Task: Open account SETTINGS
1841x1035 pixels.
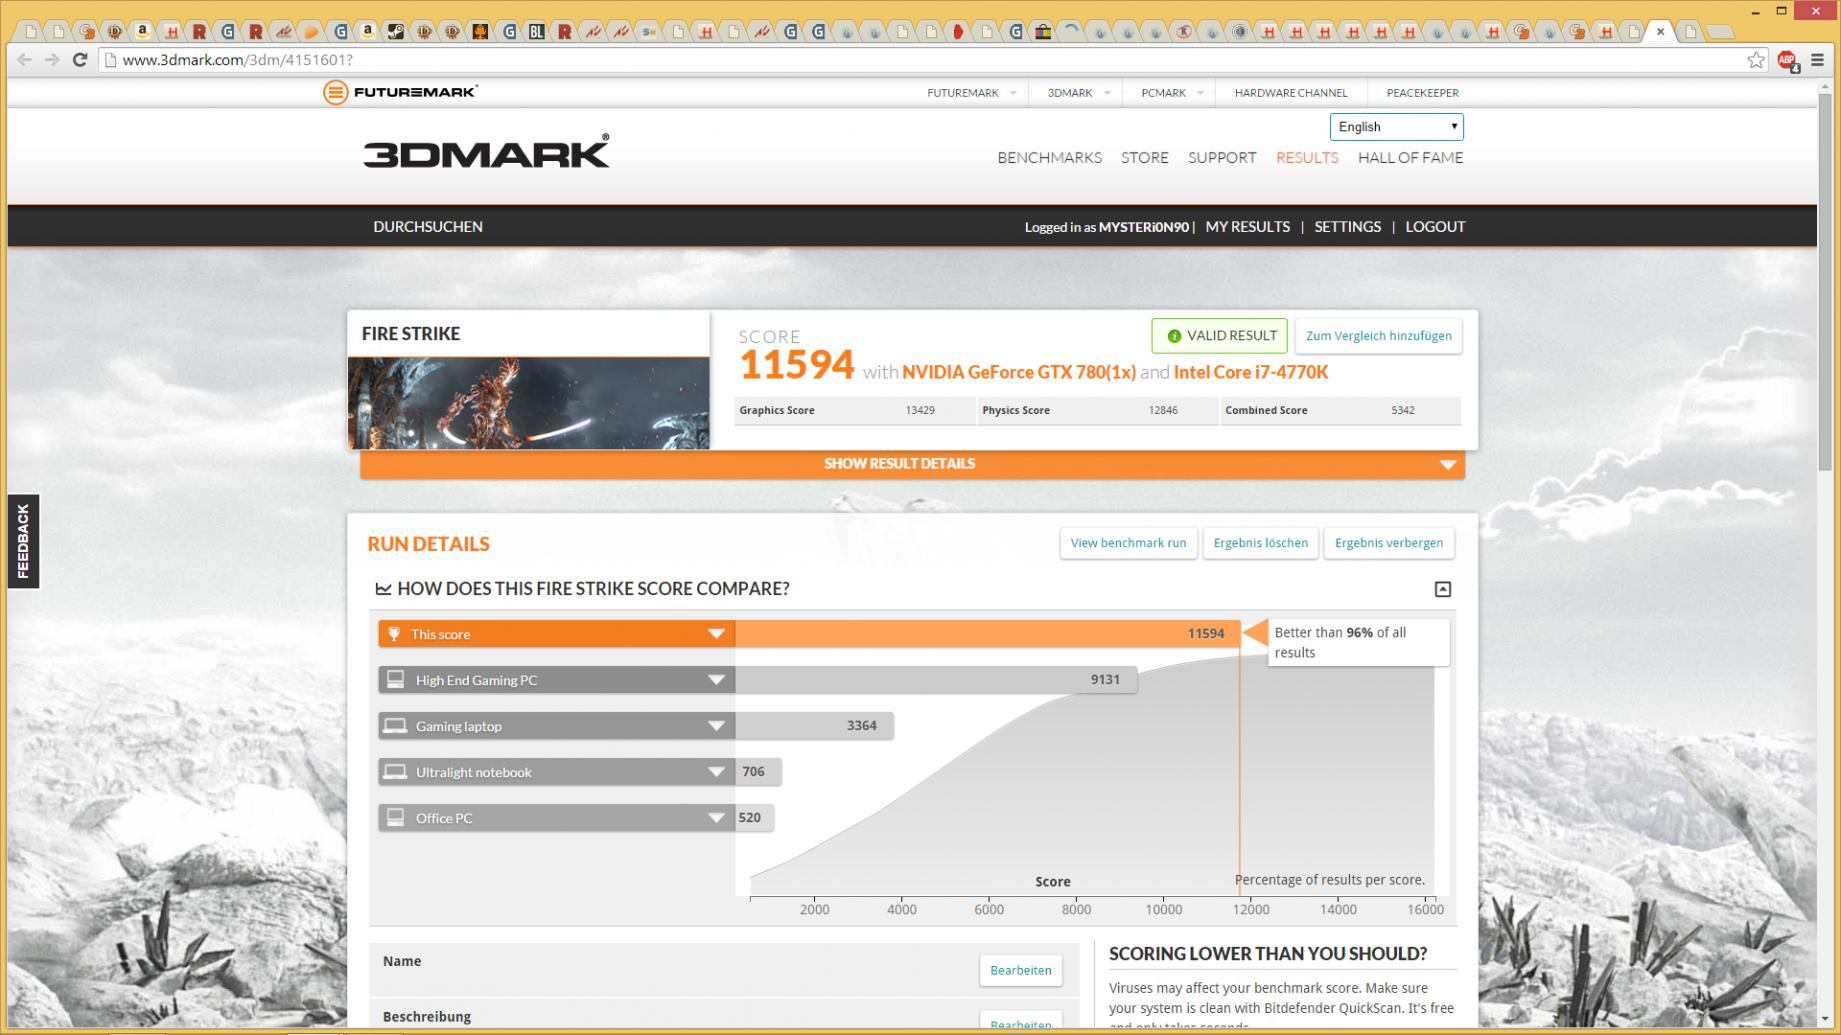Action: coord(1347,227)
